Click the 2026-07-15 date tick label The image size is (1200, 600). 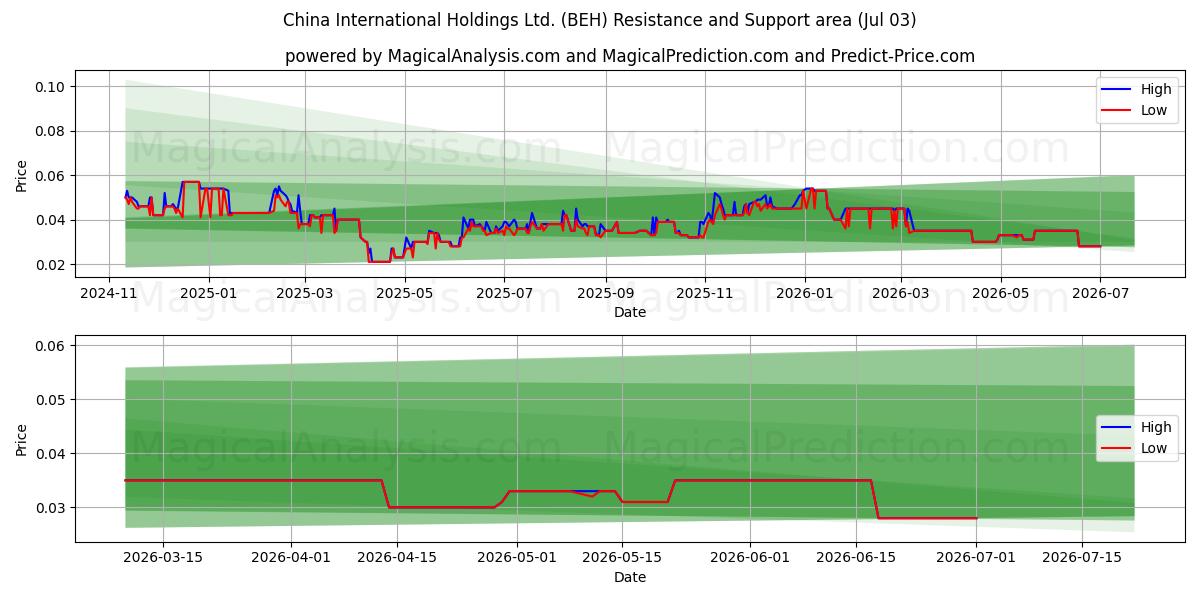coord(1081,558)
